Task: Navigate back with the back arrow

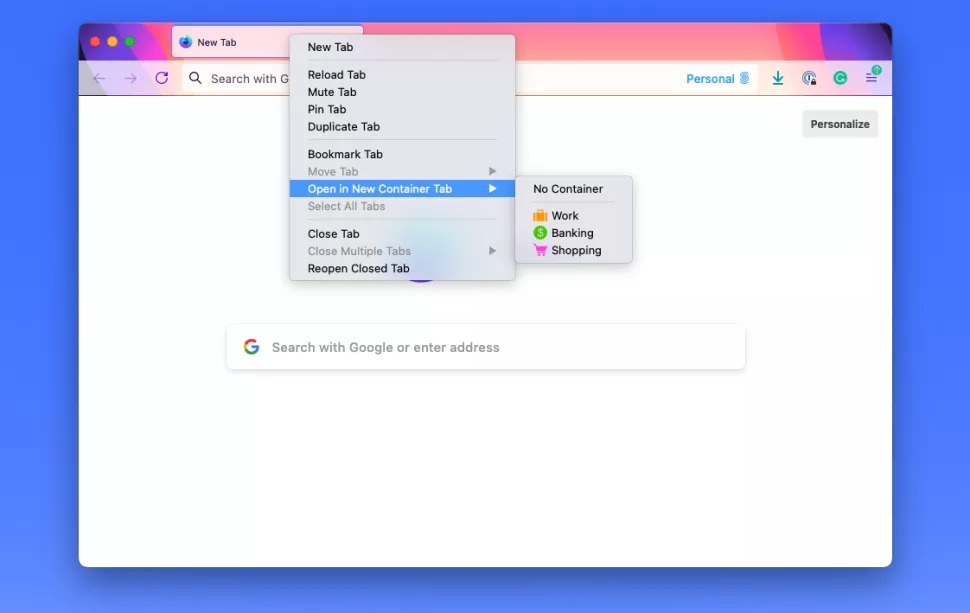Action: 99,78
